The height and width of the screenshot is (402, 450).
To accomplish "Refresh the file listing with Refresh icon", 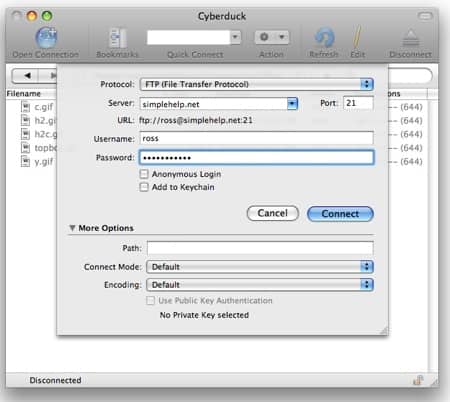I will pos(324,37).
